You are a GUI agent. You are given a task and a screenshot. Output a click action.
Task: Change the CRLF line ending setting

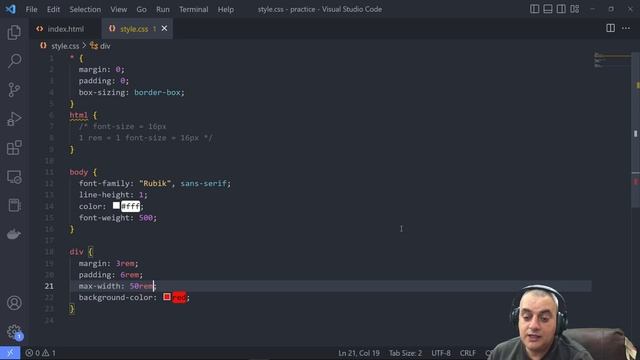coord(468,353)
